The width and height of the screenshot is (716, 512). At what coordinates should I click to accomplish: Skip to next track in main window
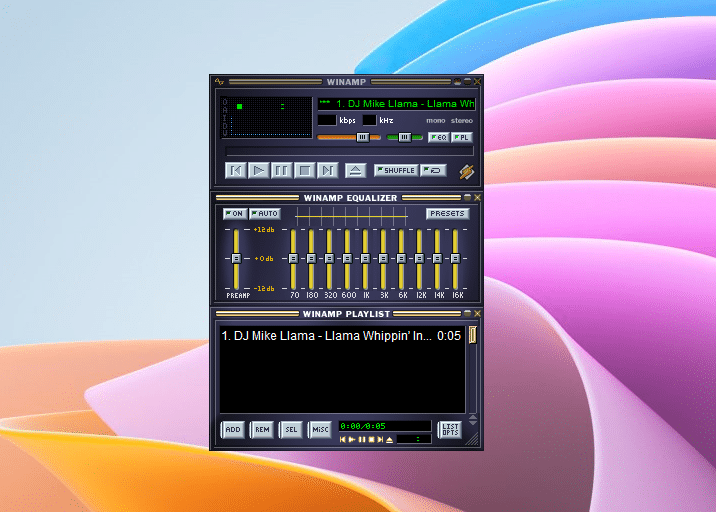point(326,171)
